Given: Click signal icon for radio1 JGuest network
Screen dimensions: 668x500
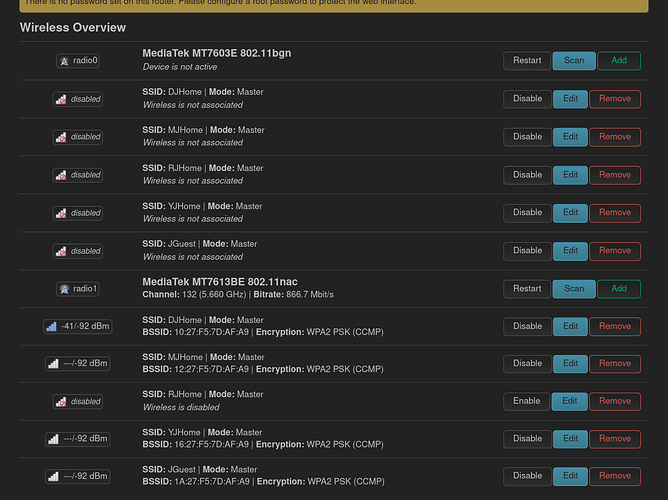Looking at the screenshot, I should click(x=53, y=477).
